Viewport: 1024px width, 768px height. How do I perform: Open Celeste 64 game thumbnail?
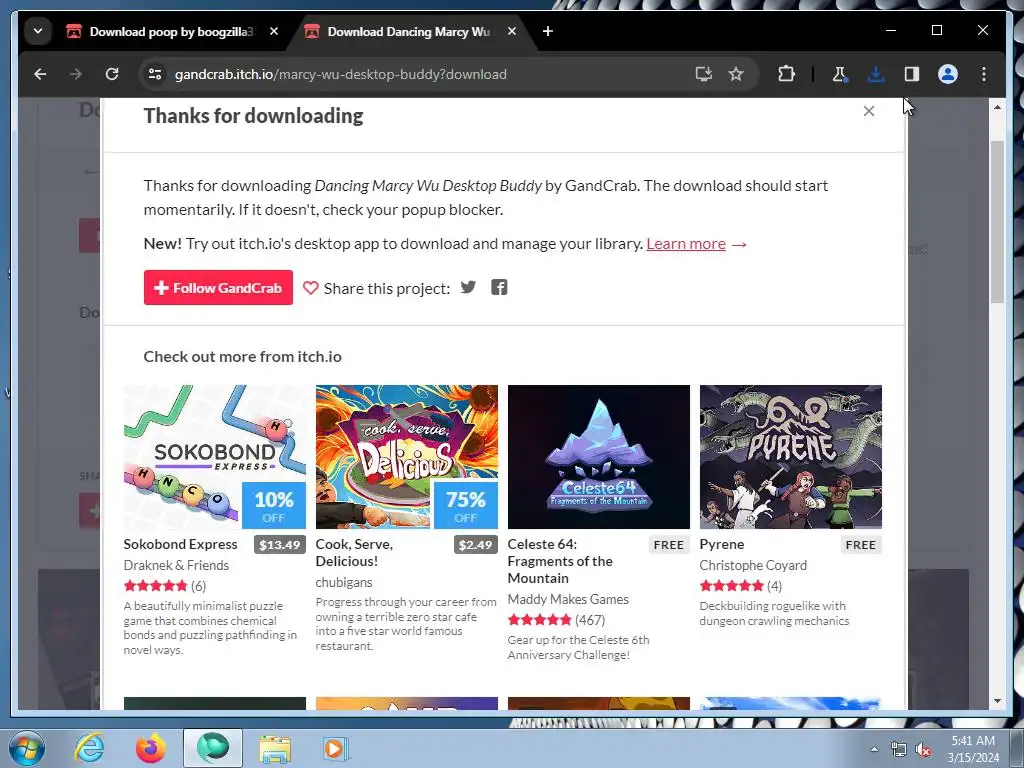[598, 456]
